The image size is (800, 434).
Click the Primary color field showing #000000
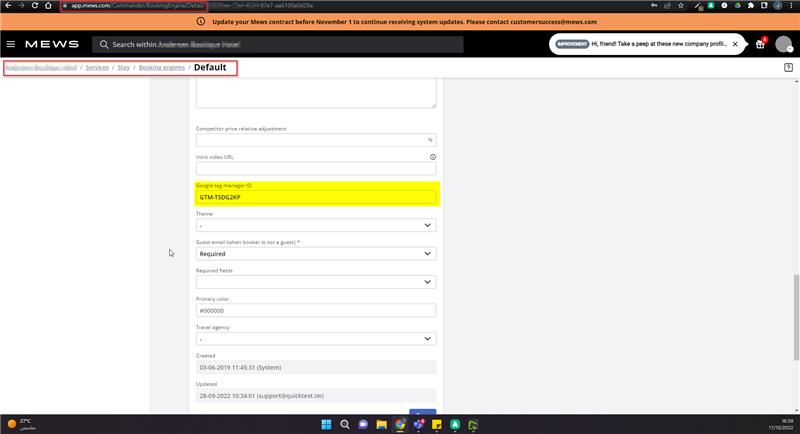pyautogui.click(x=316, y=311)
